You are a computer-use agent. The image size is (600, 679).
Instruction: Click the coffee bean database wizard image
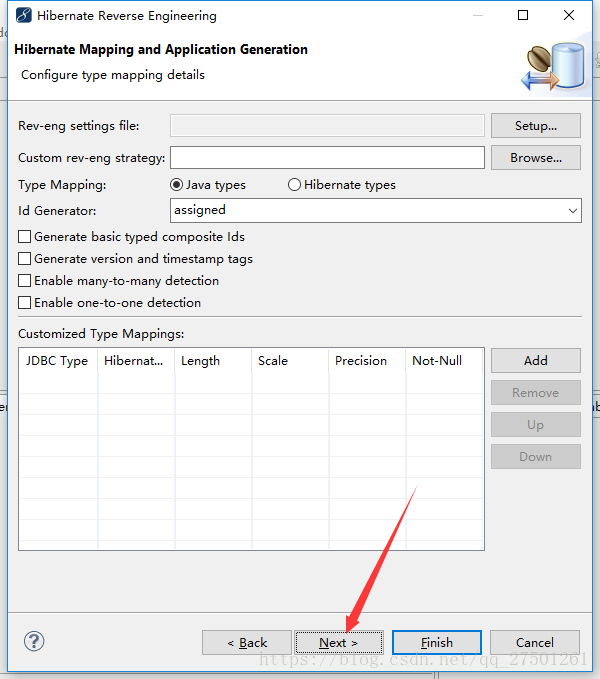553,66
